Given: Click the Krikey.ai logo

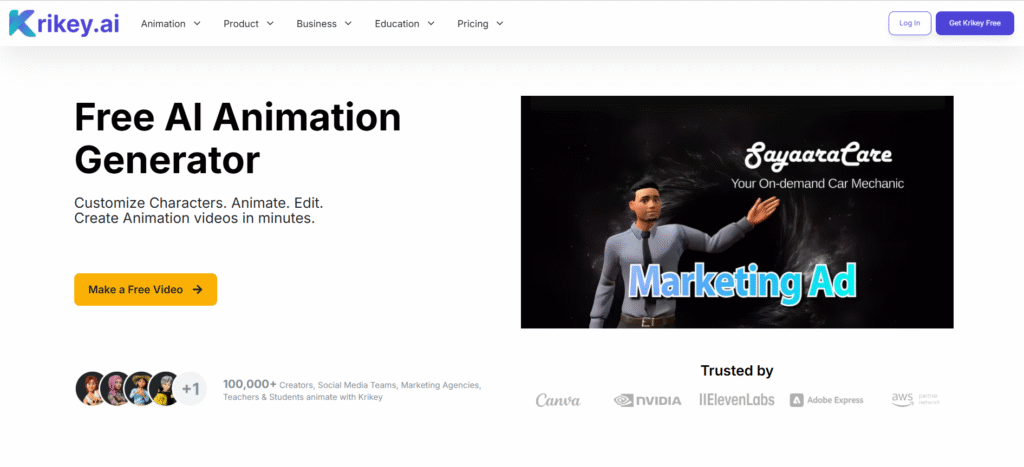Looking at the screenshot, I should [x=64, y=24].
